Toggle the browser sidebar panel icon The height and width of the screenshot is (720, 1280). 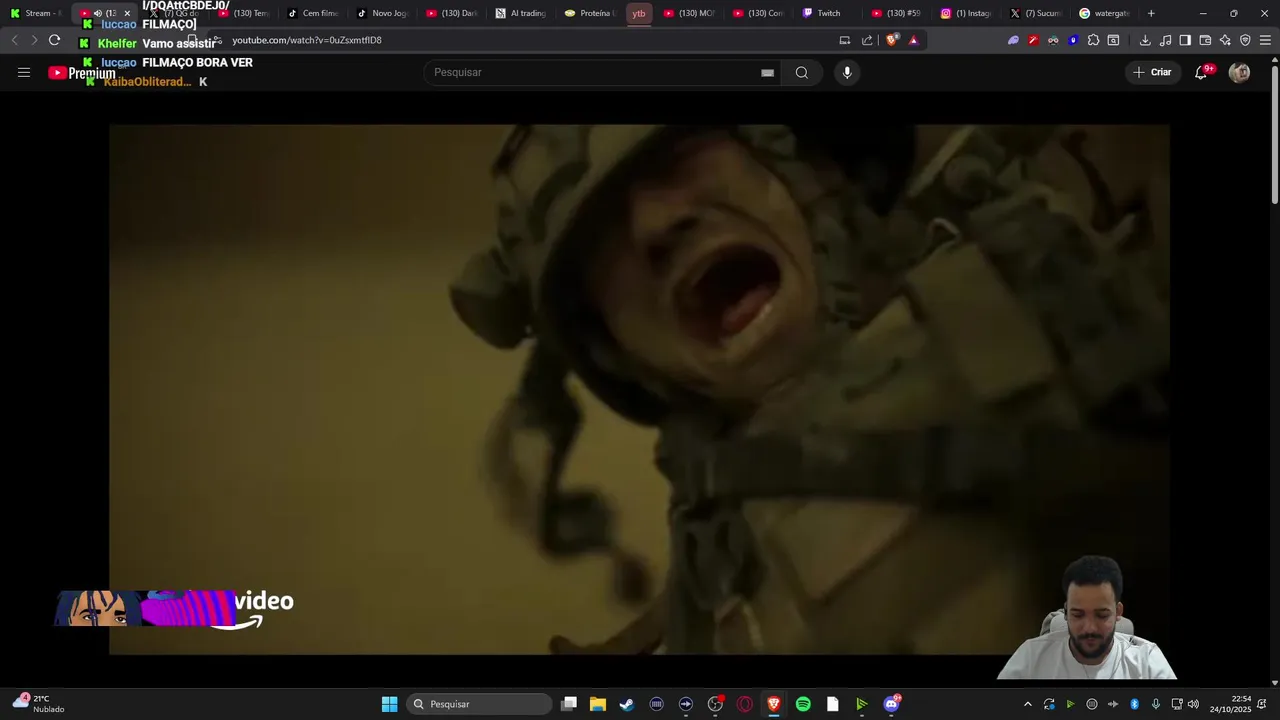pyautogui.click(x=1185, y=40)
